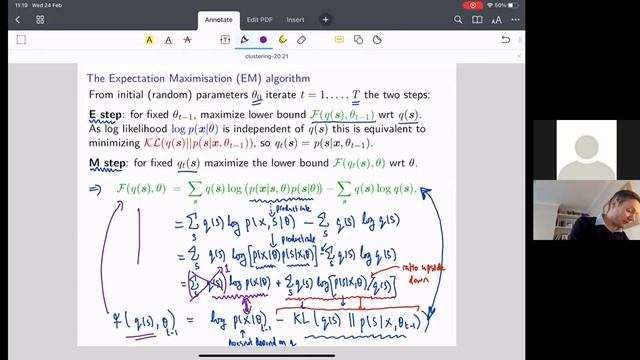Open the three-dots more menu
The width and height of the screenshot is (640, 360).
coord(516,20)
